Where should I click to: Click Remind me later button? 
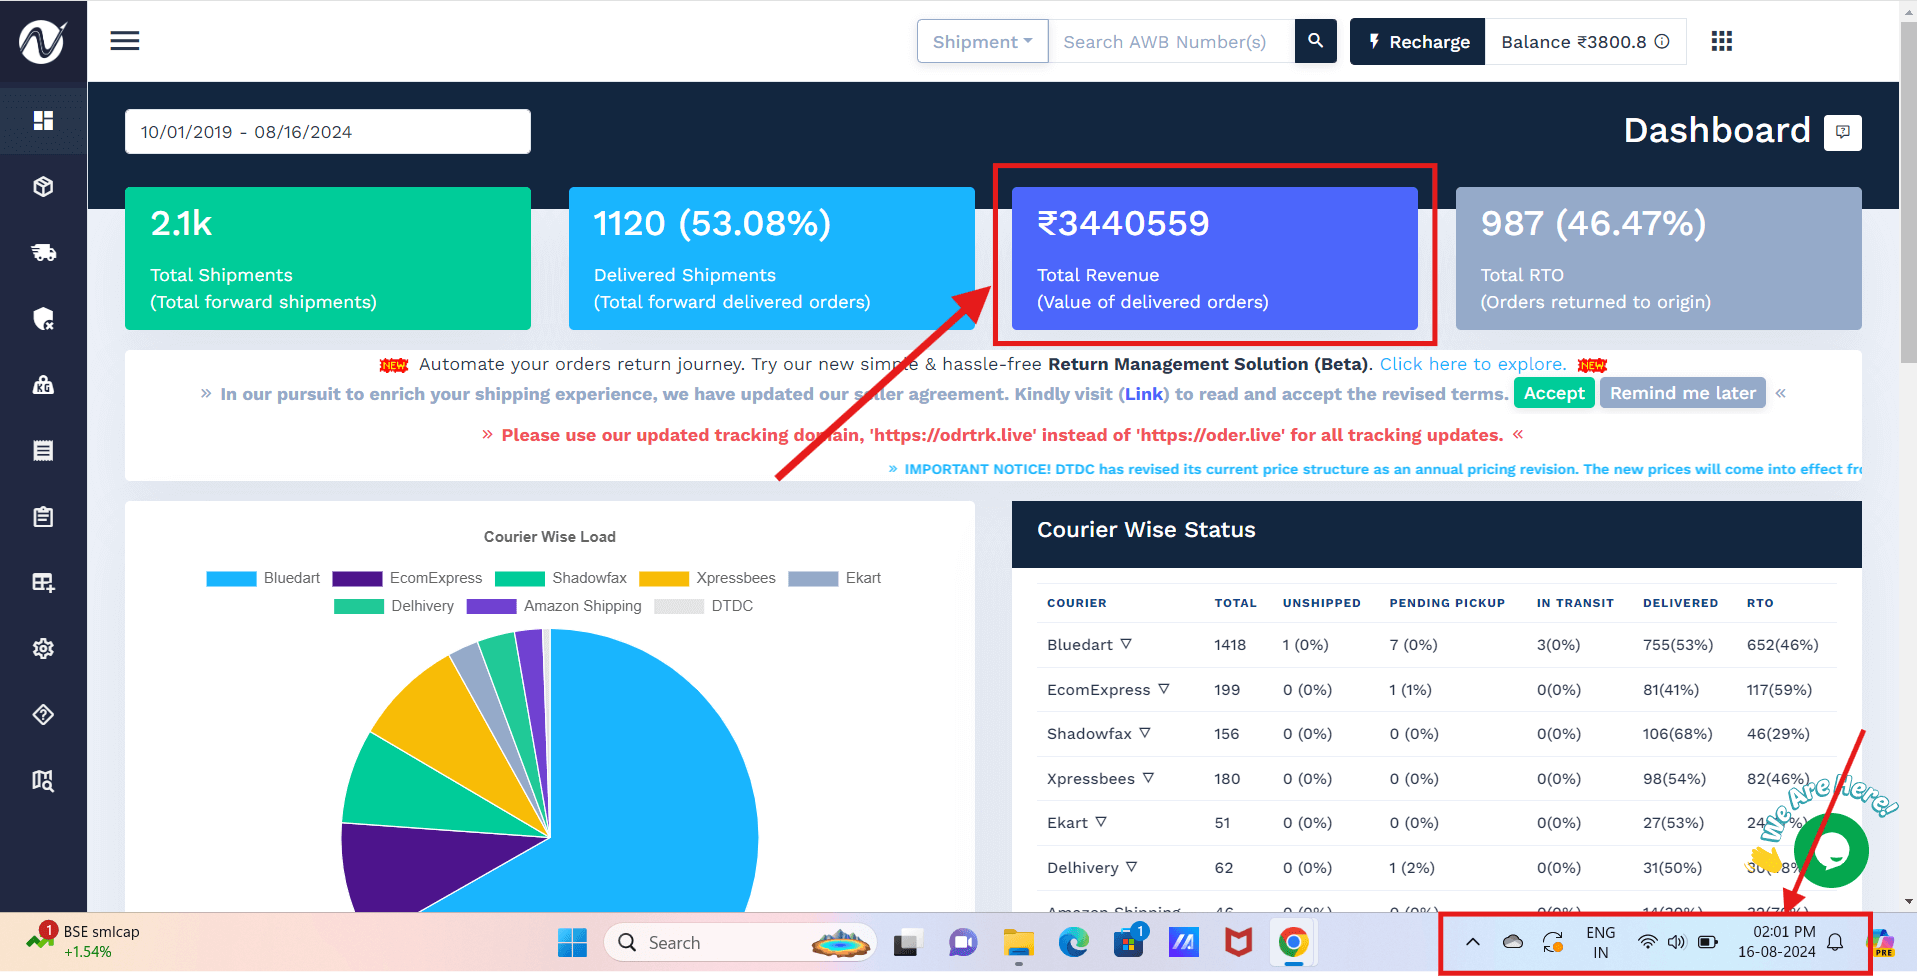[1683, 393]
